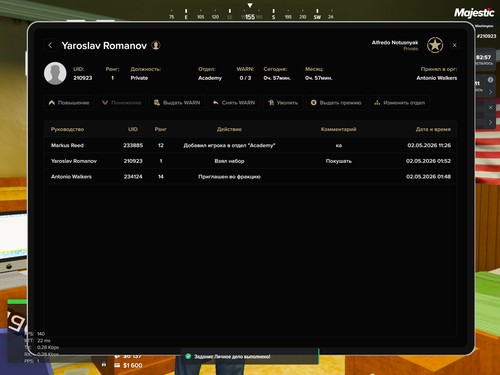Click the $1 600 cash indicator
The image size is (500, 375).
click(x=128, y=366)
